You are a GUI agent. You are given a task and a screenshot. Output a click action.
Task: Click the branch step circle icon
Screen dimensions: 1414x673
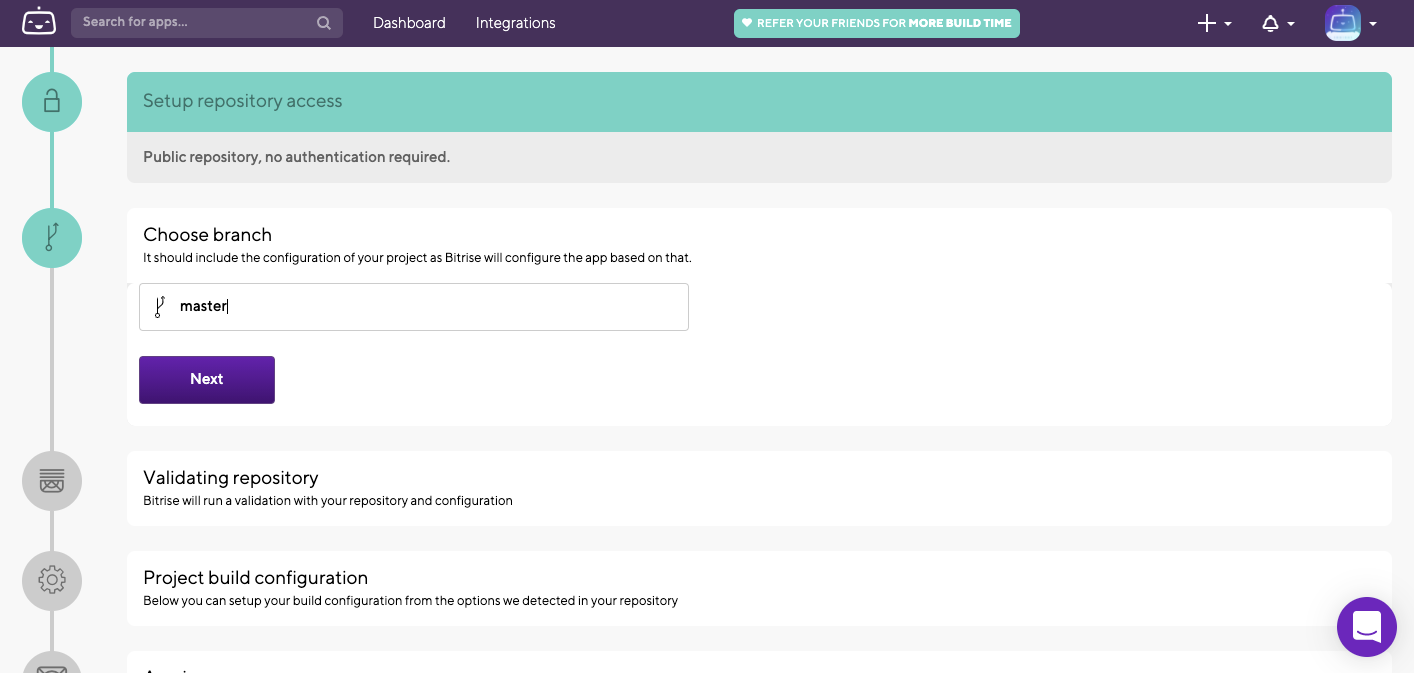52,238
